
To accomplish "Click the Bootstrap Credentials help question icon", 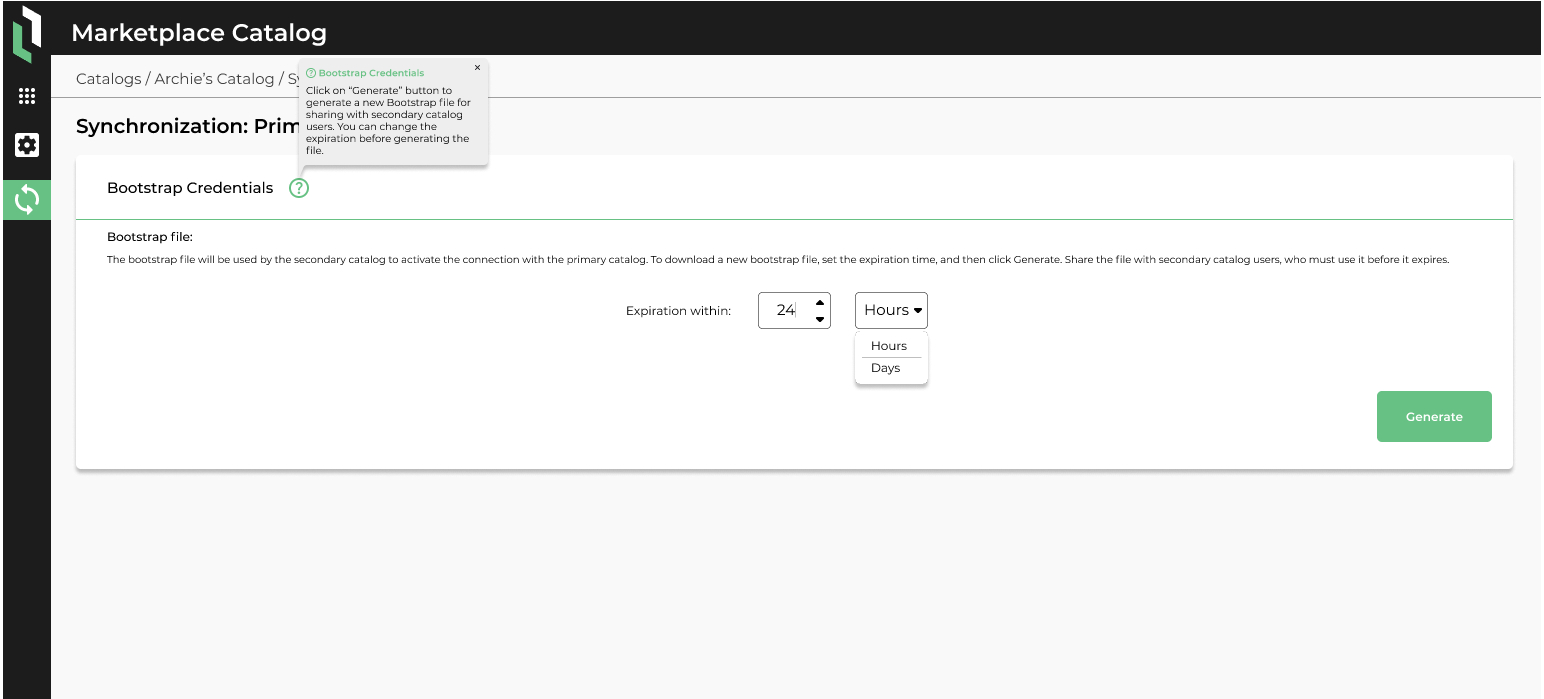I will [x=299, y=188].
